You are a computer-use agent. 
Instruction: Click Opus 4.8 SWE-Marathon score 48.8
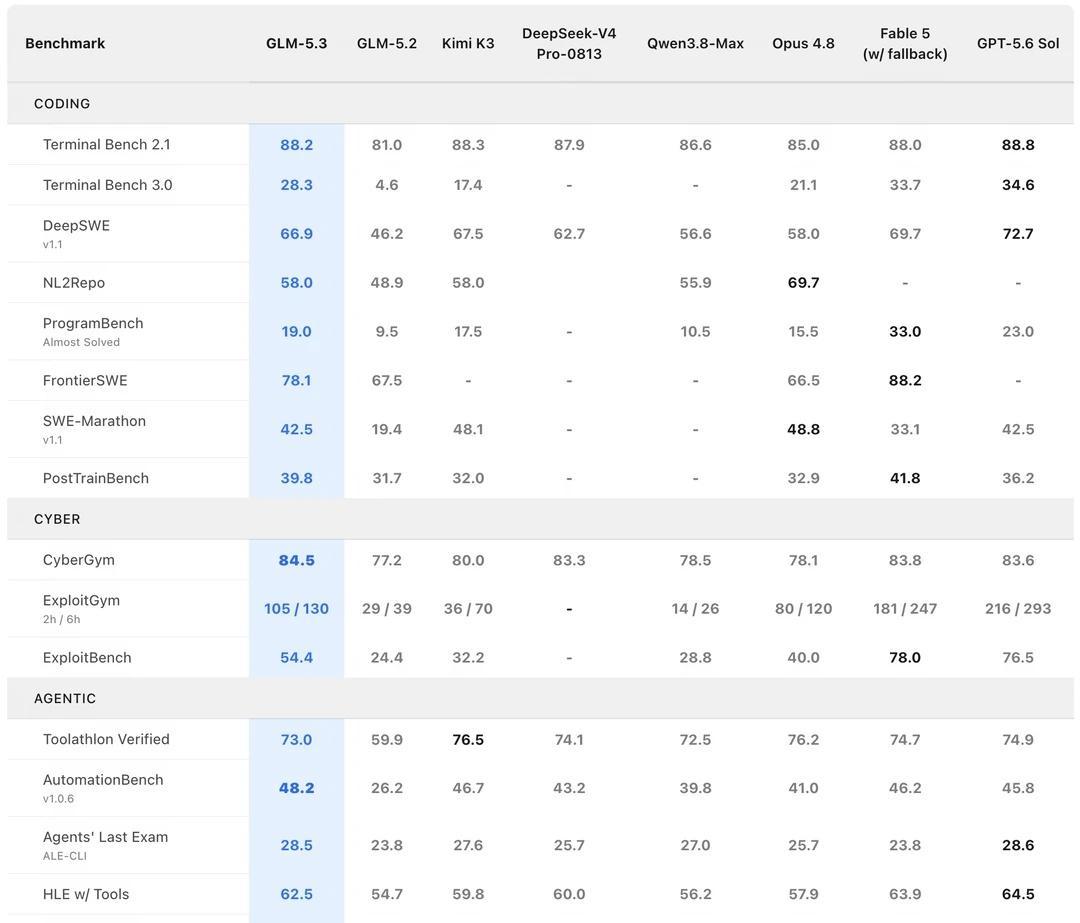803,430
